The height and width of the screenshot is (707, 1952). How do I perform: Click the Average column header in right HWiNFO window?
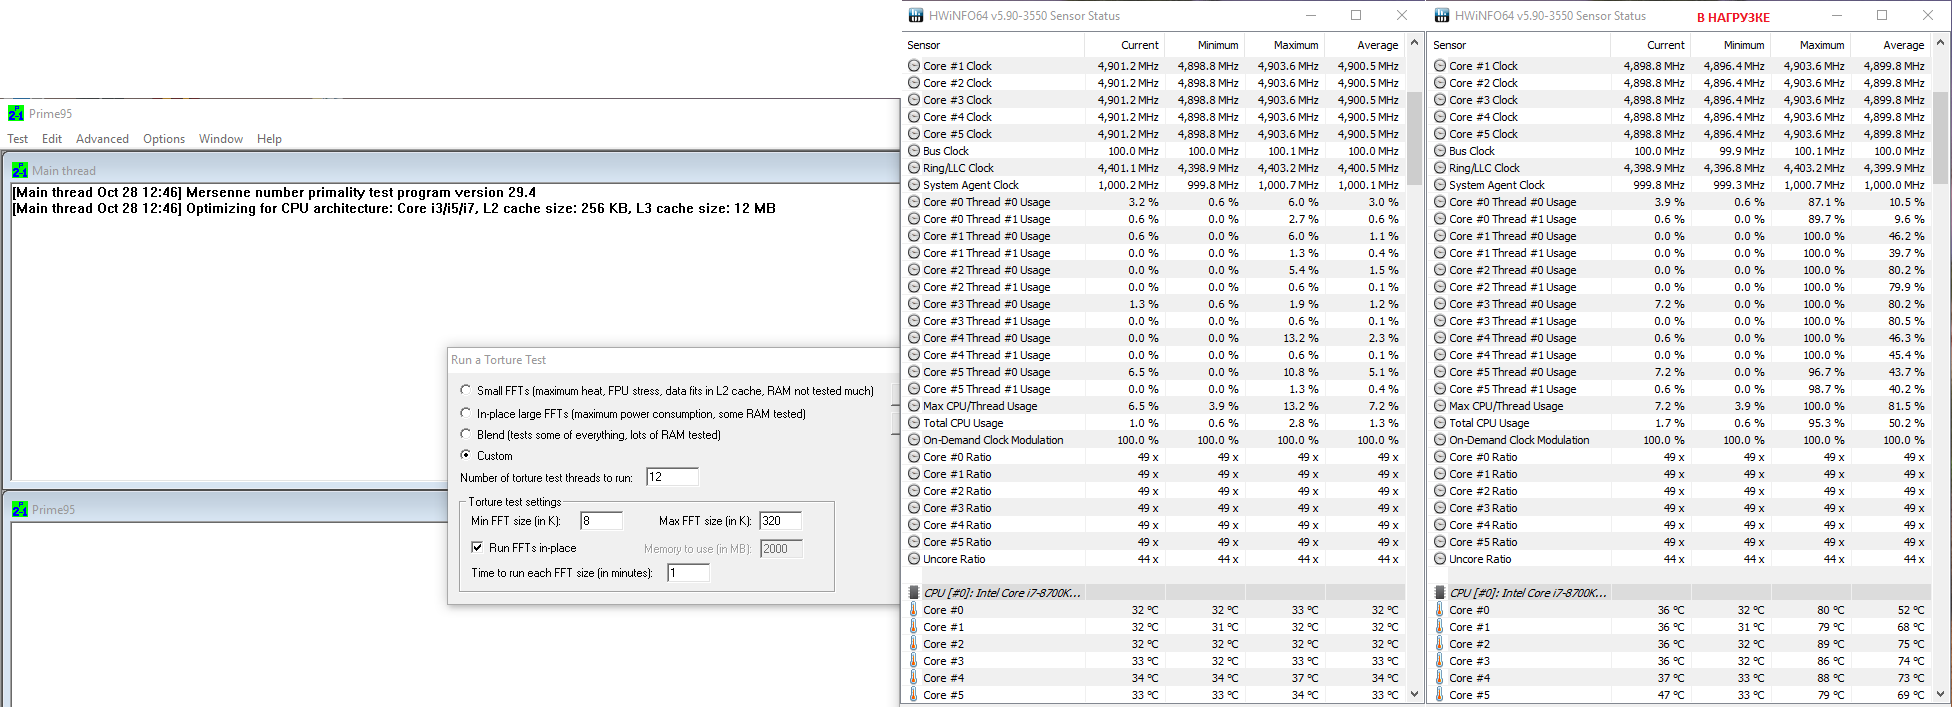[x=1890, y=45]
